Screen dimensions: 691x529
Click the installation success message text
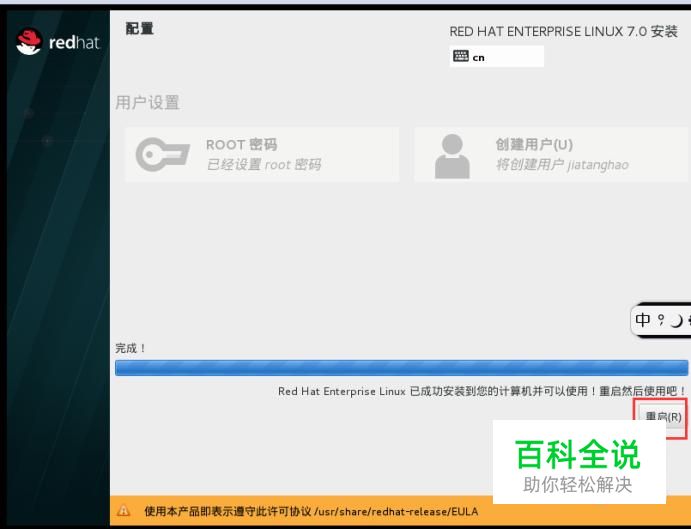click(482, 391)
